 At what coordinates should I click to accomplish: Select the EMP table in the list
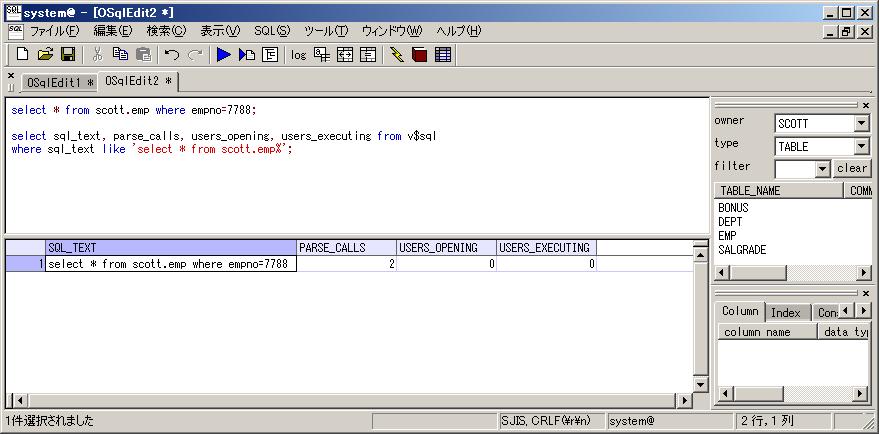728,236
